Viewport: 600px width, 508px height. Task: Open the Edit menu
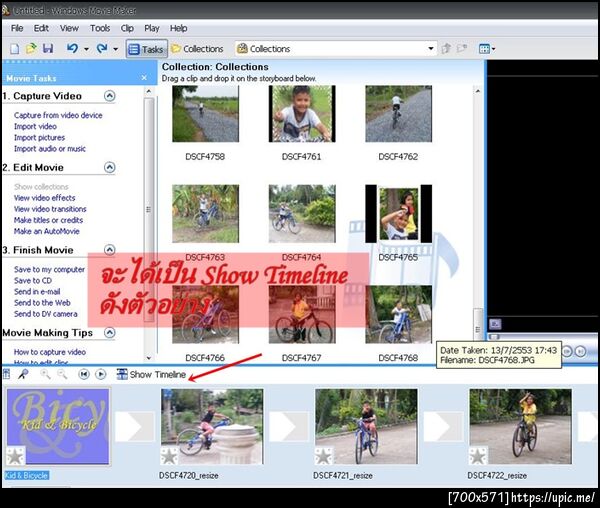[x=41, y=28]
